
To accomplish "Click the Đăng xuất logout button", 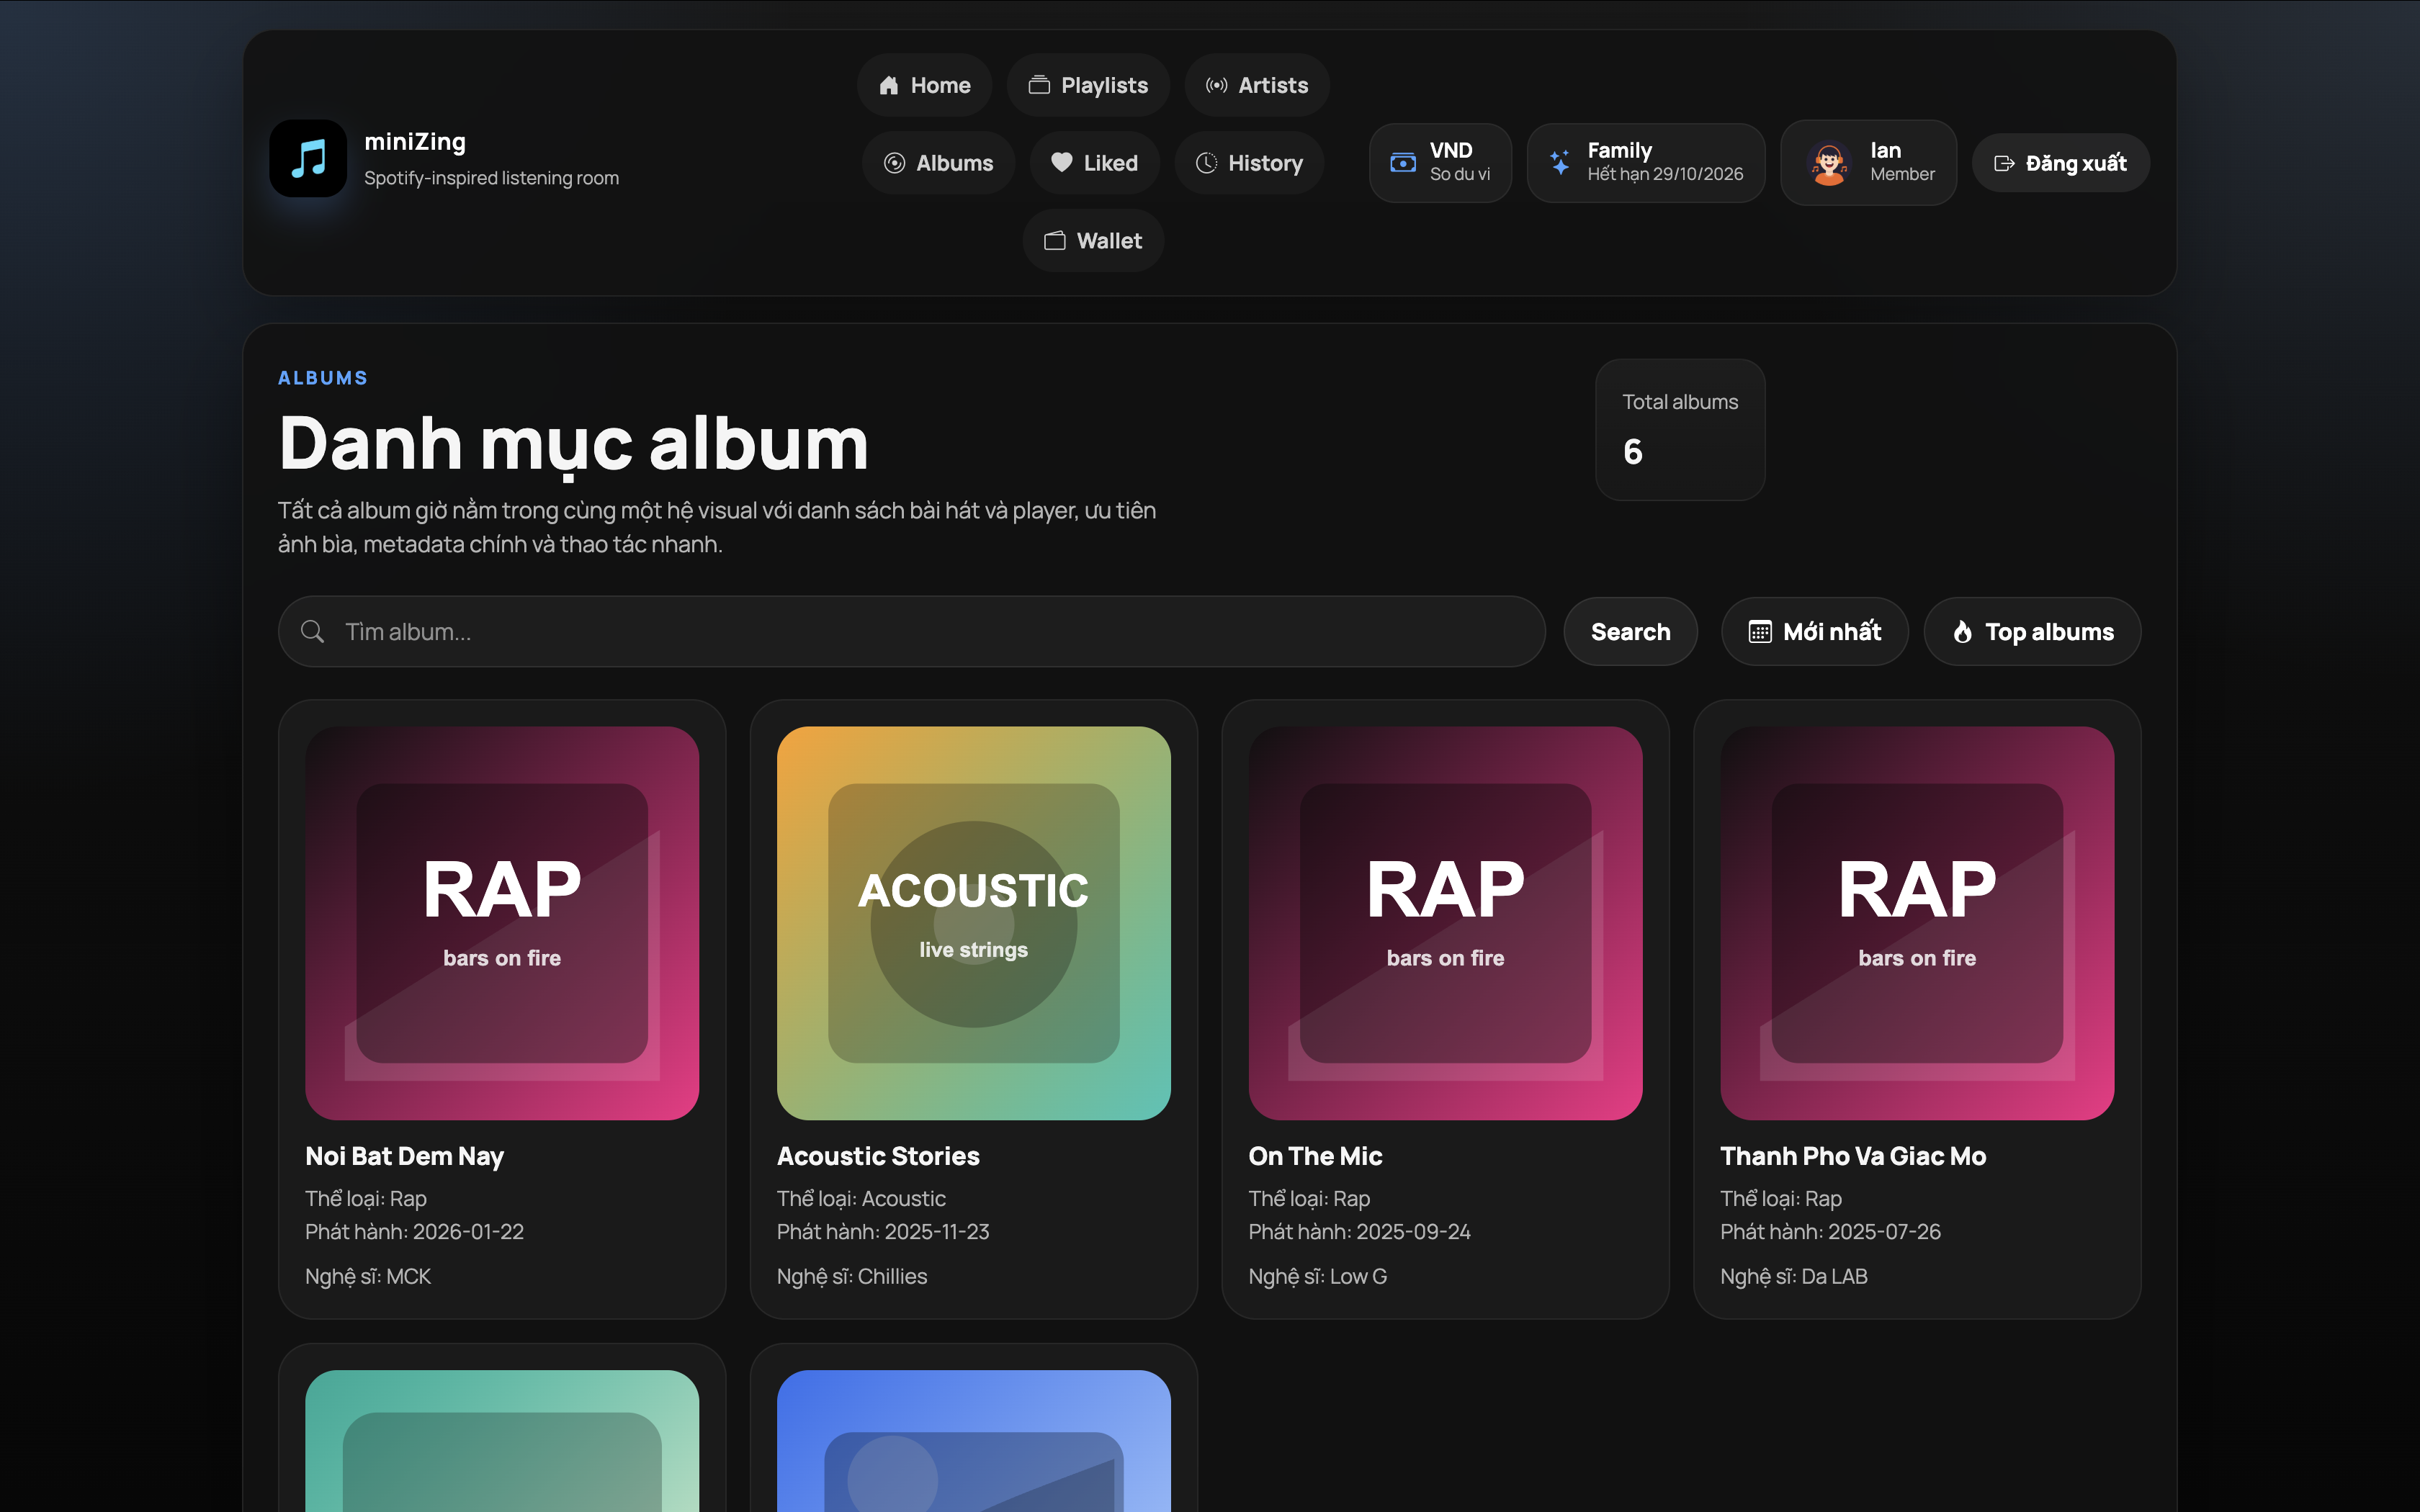I will 2060,163.
